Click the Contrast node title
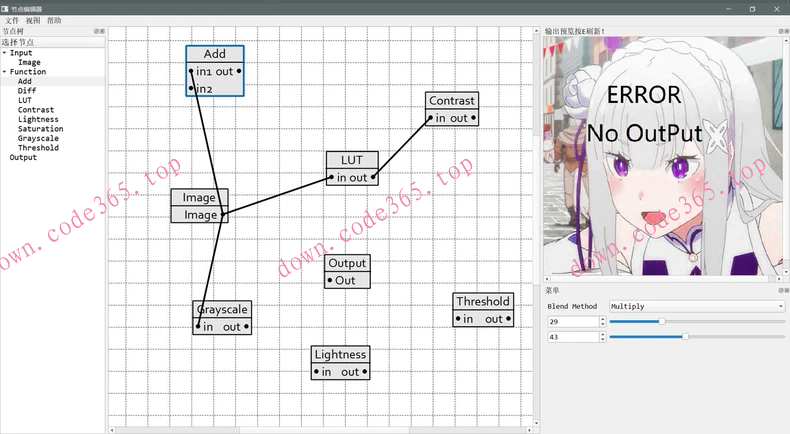 coord(452,101)
